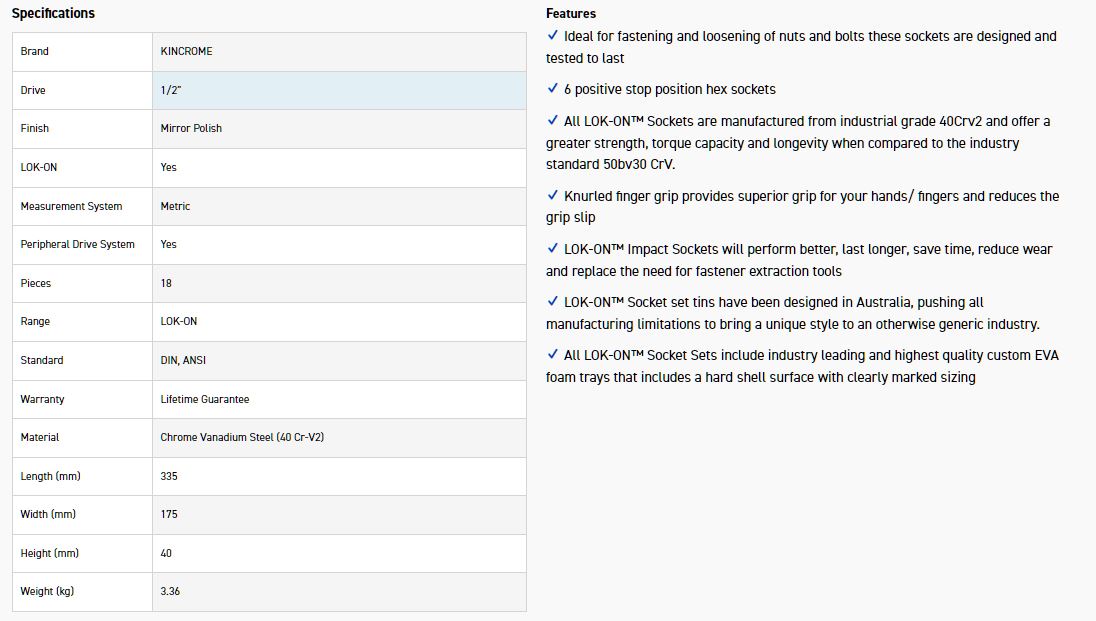Click the Mirror Polish finish value
The width and height of the screenshot is (1096, 621).
tap(191, 128)
